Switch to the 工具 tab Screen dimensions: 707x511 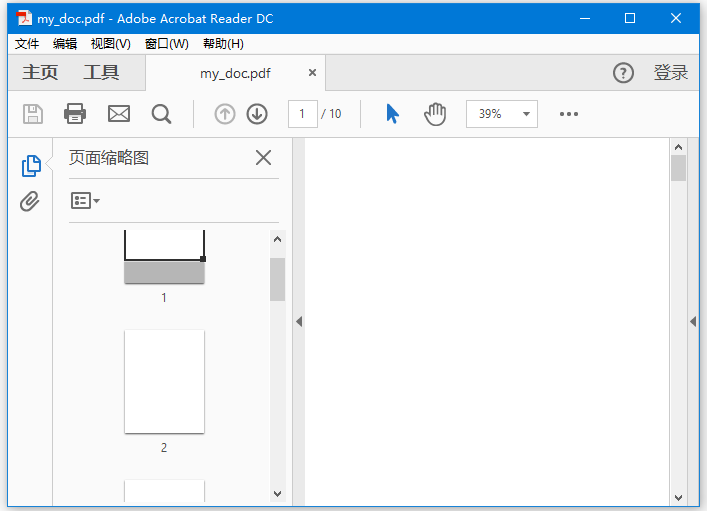tap(101, 72)
